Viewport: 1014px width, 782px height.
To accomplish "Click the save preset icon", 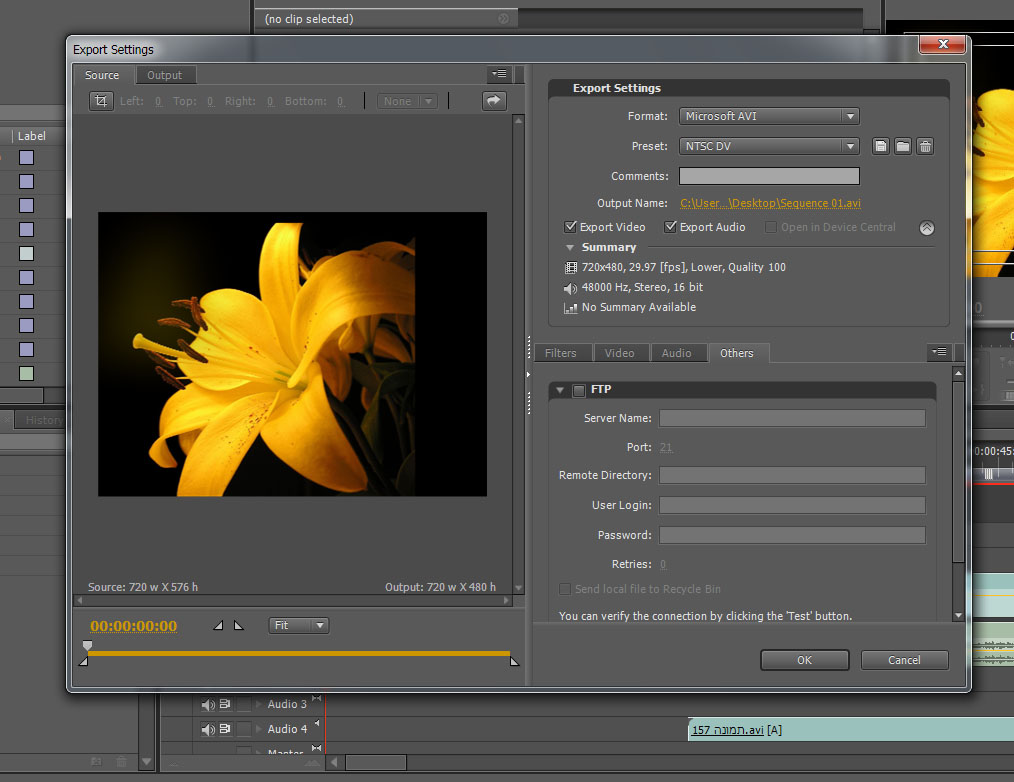I will (881, 146).
